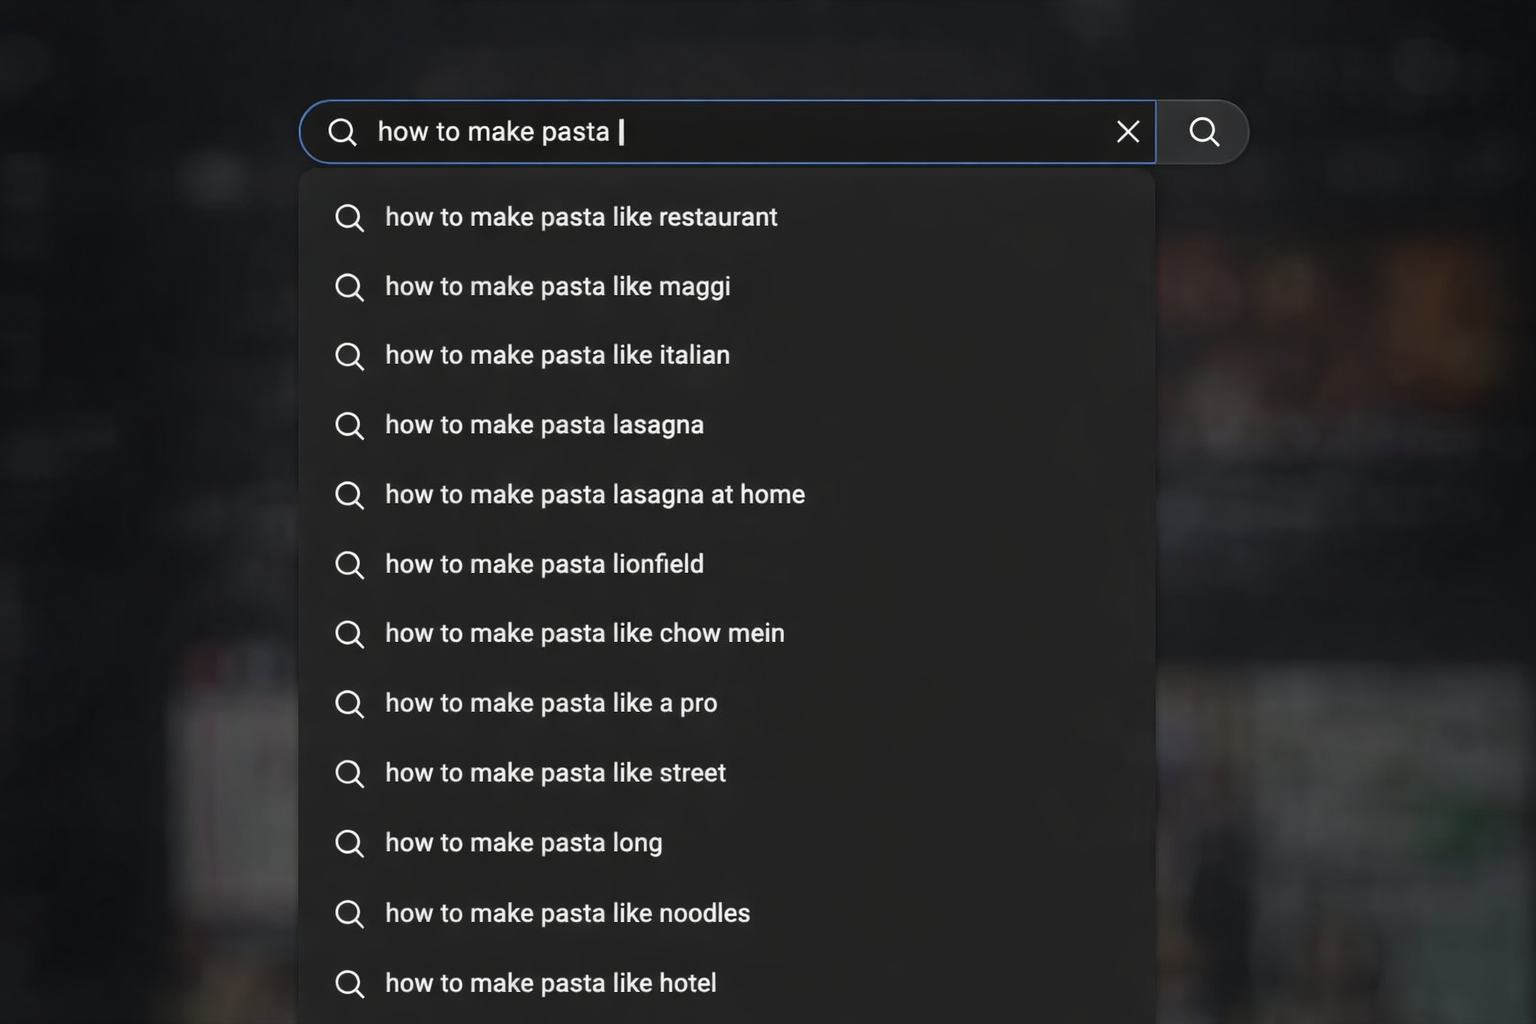
Task: Choose 'how to make pasta like street' suggestion
Action: 555,772
